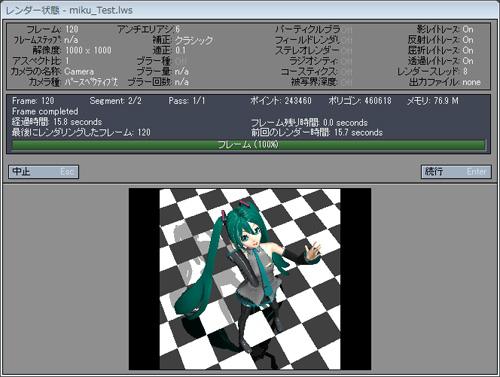Click the 続行 (Continue) button

coord(456,172)
